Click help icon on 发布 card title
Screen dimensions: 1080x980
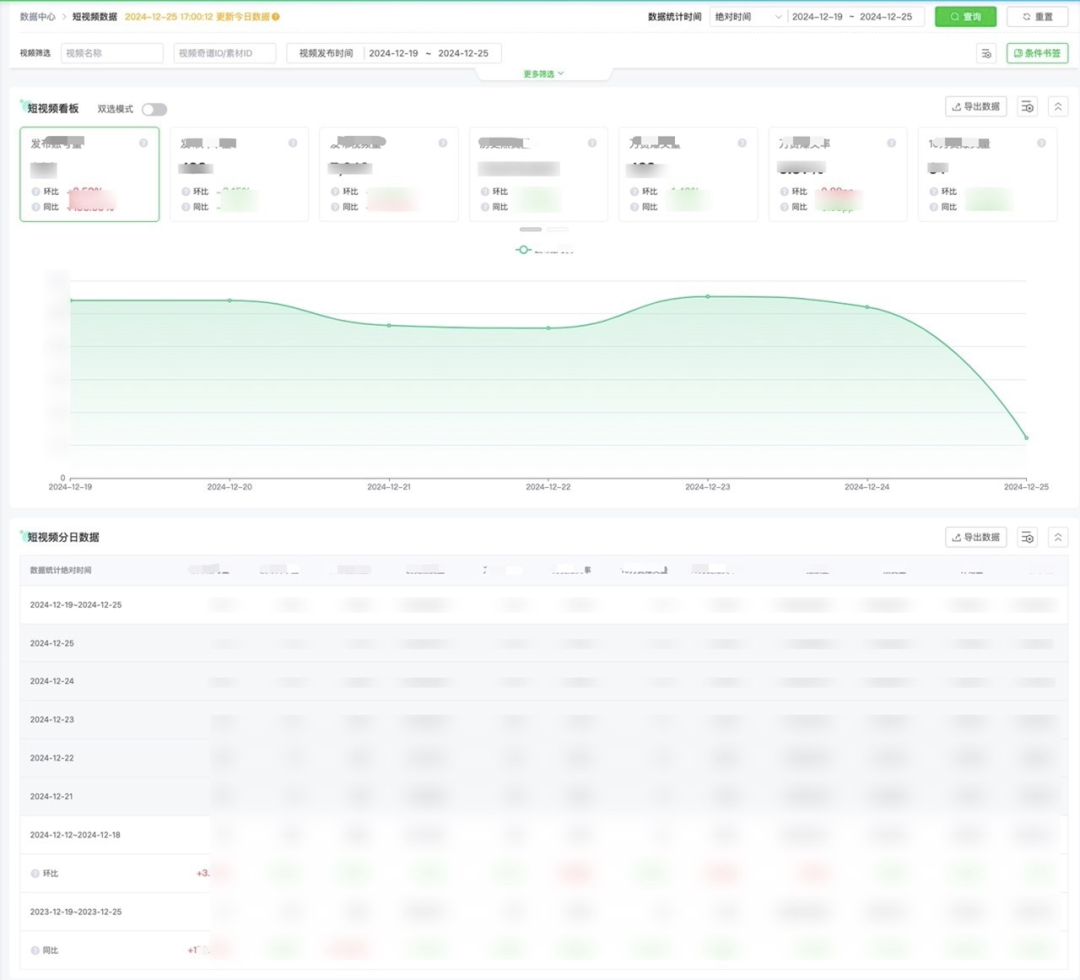(x=143, y=143)
